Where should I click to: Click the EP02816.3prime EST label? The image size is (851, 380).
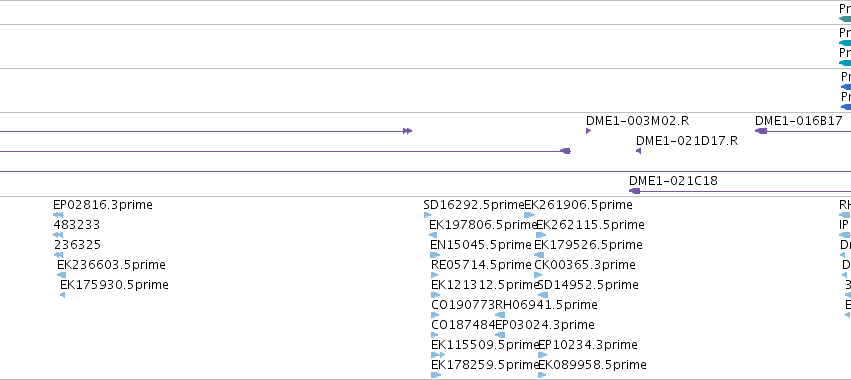pyautogui.click(x=103, y=205)
